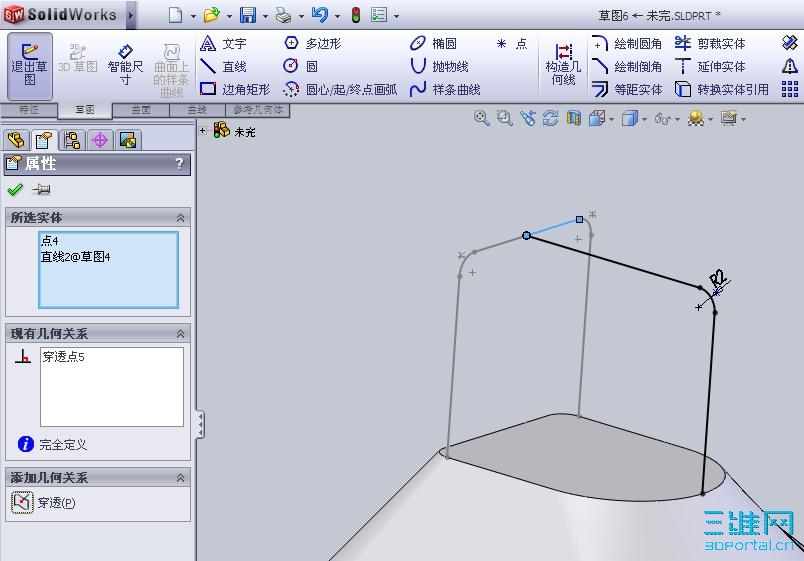
Task: Expand the 未完 flyout feature tree
Action: [203, 130]
